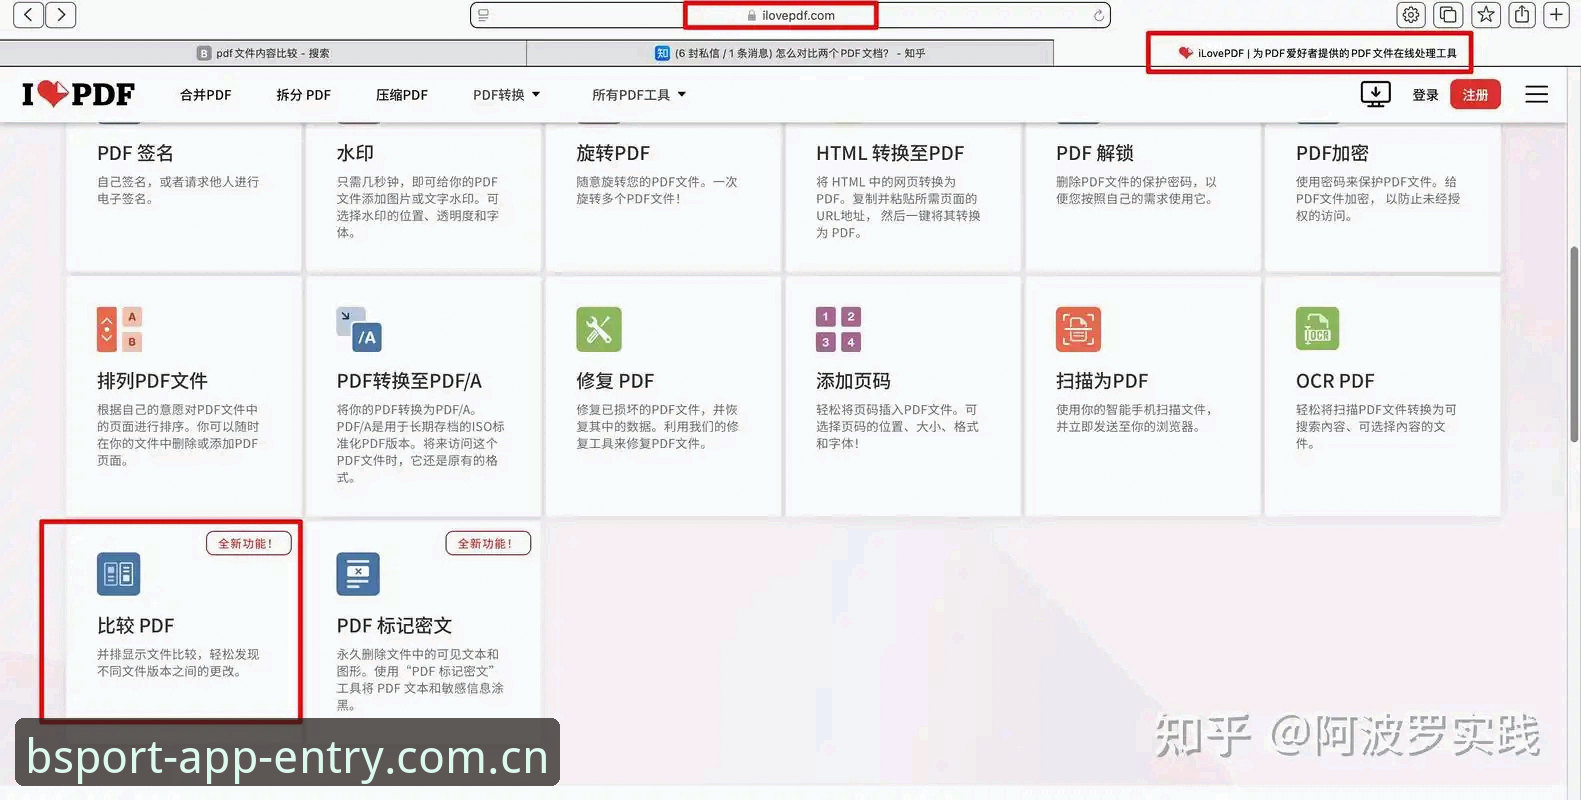Click the PDF转换至PDF/A tool icon

[x=359, y=329]
